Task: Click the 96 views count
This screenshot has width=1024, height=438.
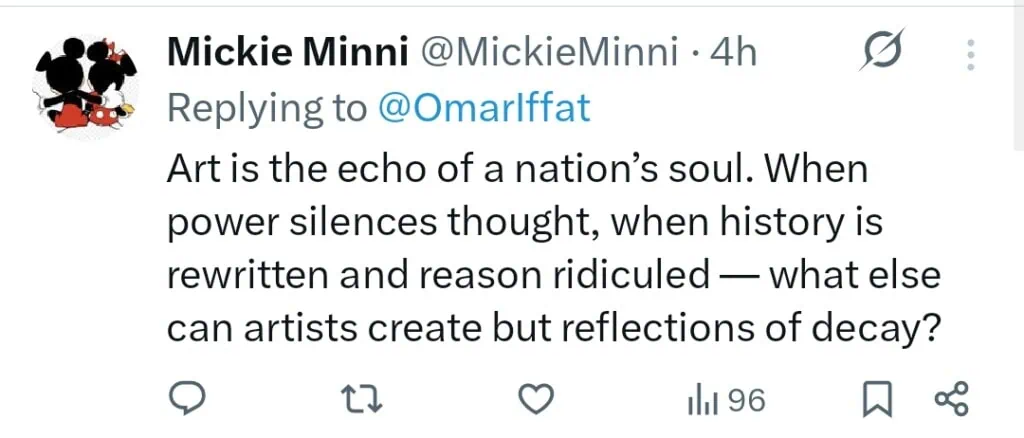Action: click(x=745, y=402)
